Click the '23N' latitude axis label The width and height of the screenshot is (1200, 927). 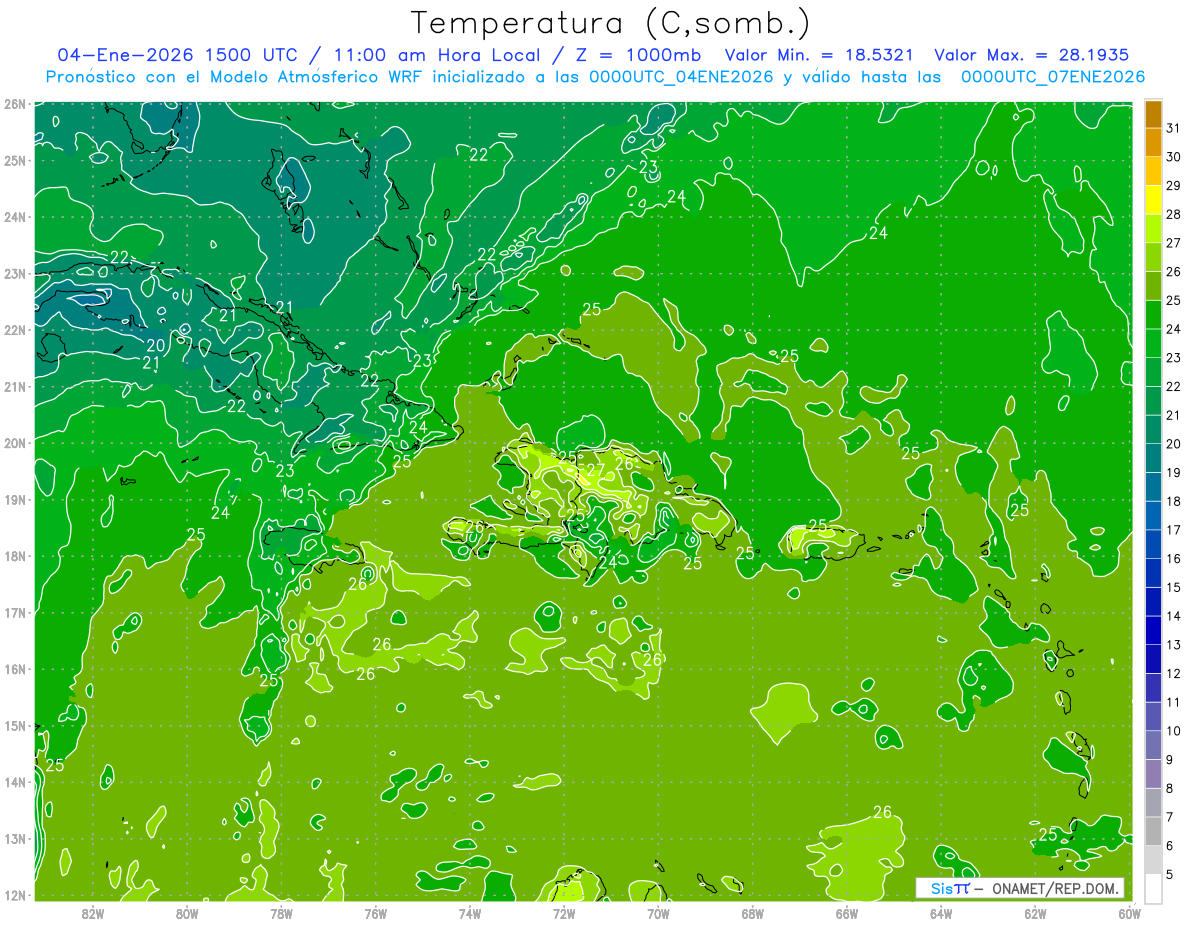pyautogui.click(x=14, y=273)
